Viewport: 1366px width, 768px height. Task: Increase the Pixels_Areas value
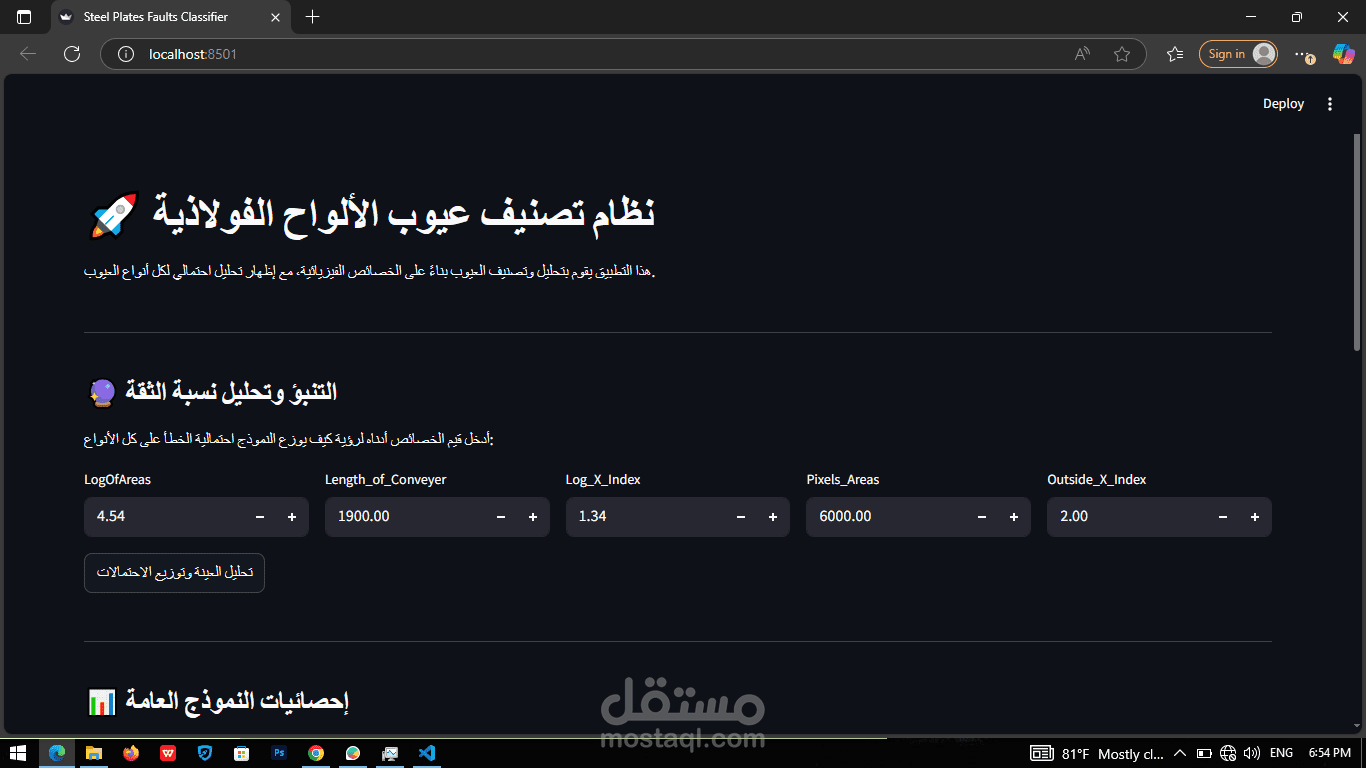pos(1013,517)
